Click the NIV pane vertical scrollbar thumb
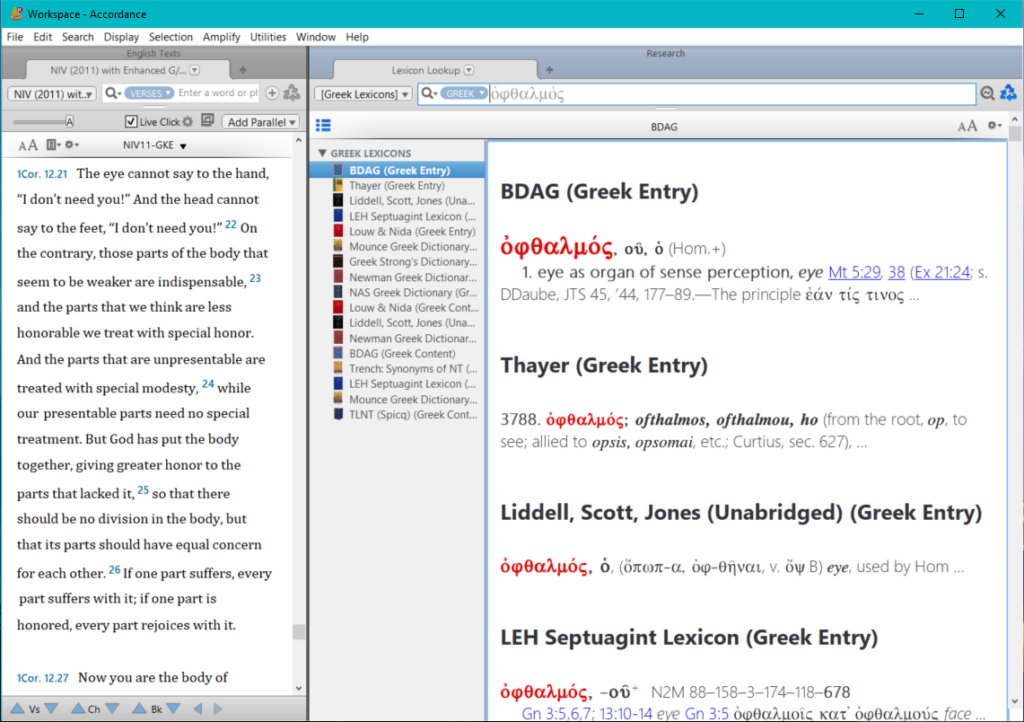 [x=298, y=631]
